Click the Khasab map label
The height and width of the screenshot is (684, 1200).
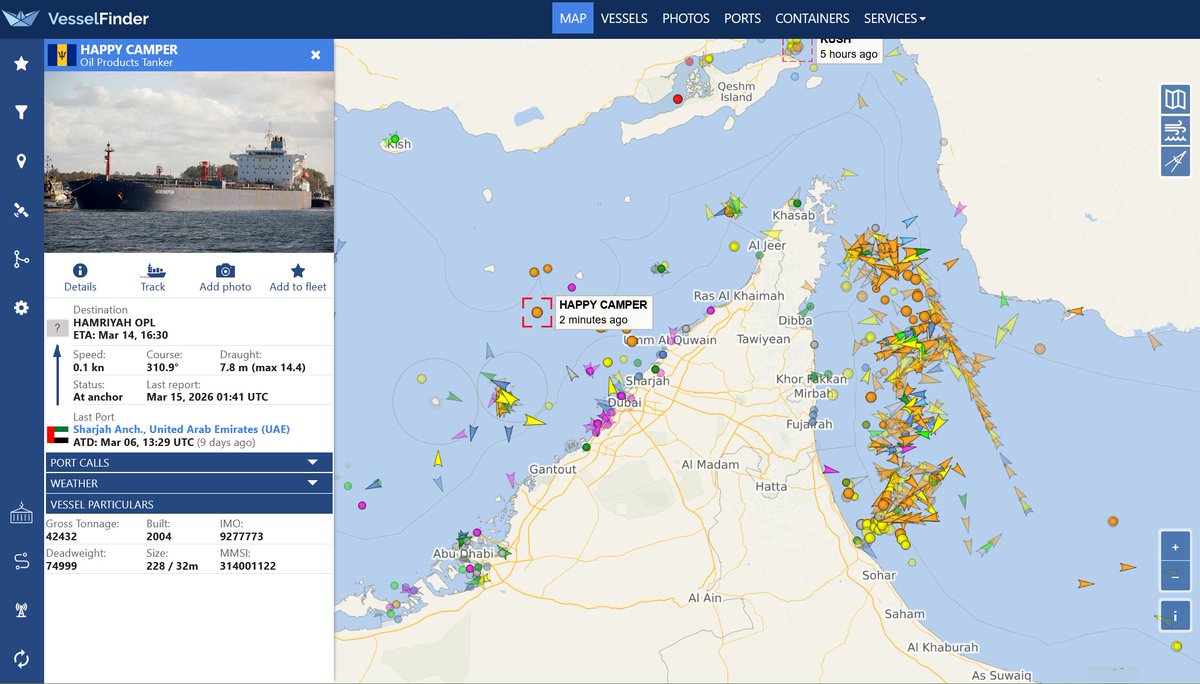(x=794, y=215)
